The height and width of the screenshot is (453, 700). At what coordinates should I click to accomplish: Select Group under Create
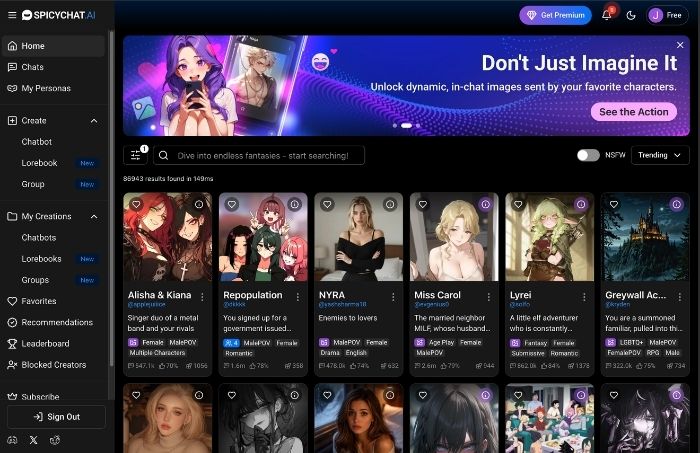pos(33,184)
